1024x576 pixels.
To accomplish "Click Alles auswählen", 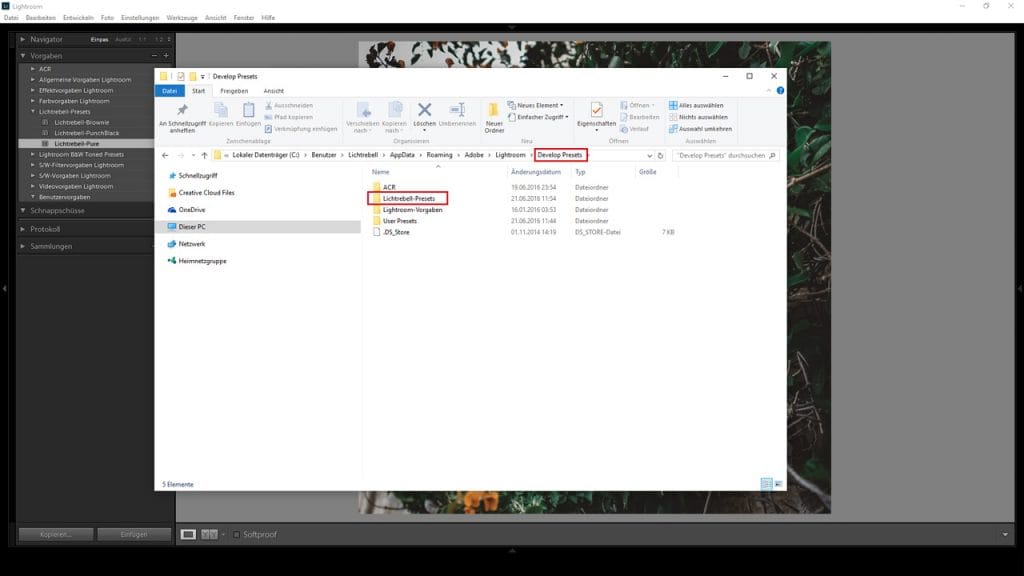I will pos(696,105).
